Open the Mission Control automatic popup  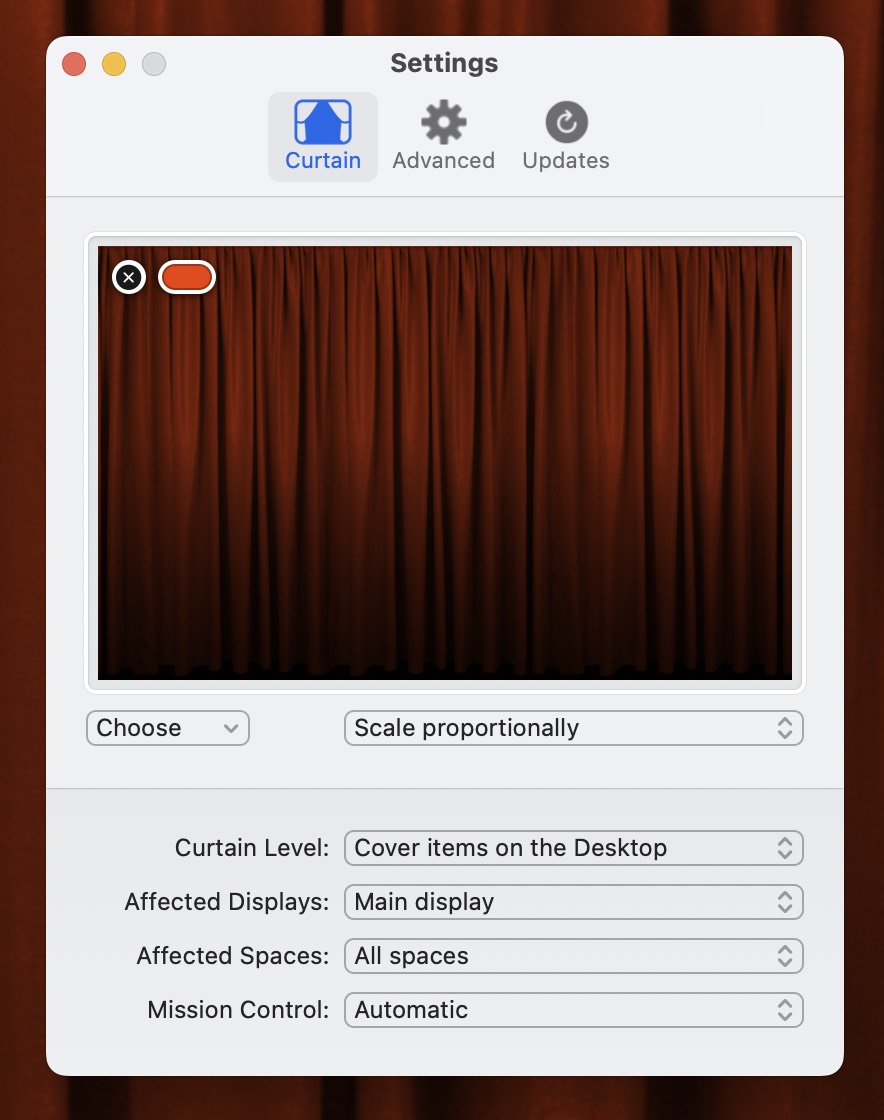click(574, 1010)
